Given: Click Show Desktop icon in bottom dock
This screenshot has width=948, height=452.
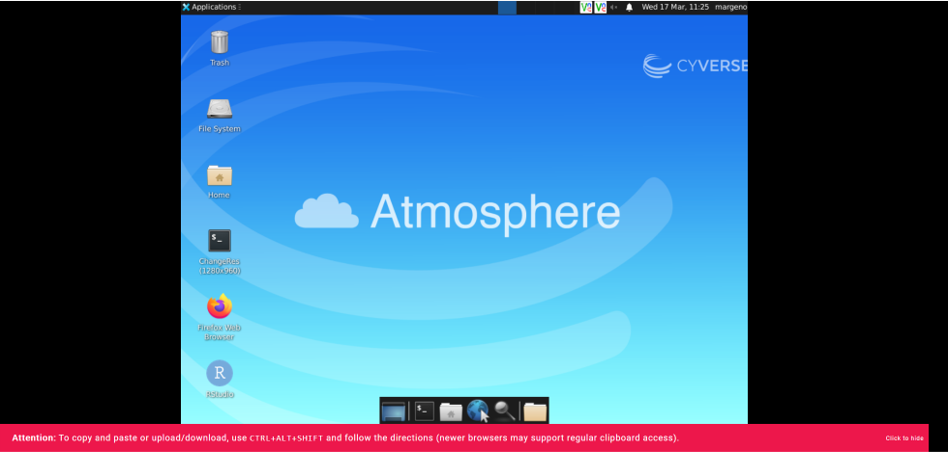Looking at the screenshot, I should (x=393, y=412).
